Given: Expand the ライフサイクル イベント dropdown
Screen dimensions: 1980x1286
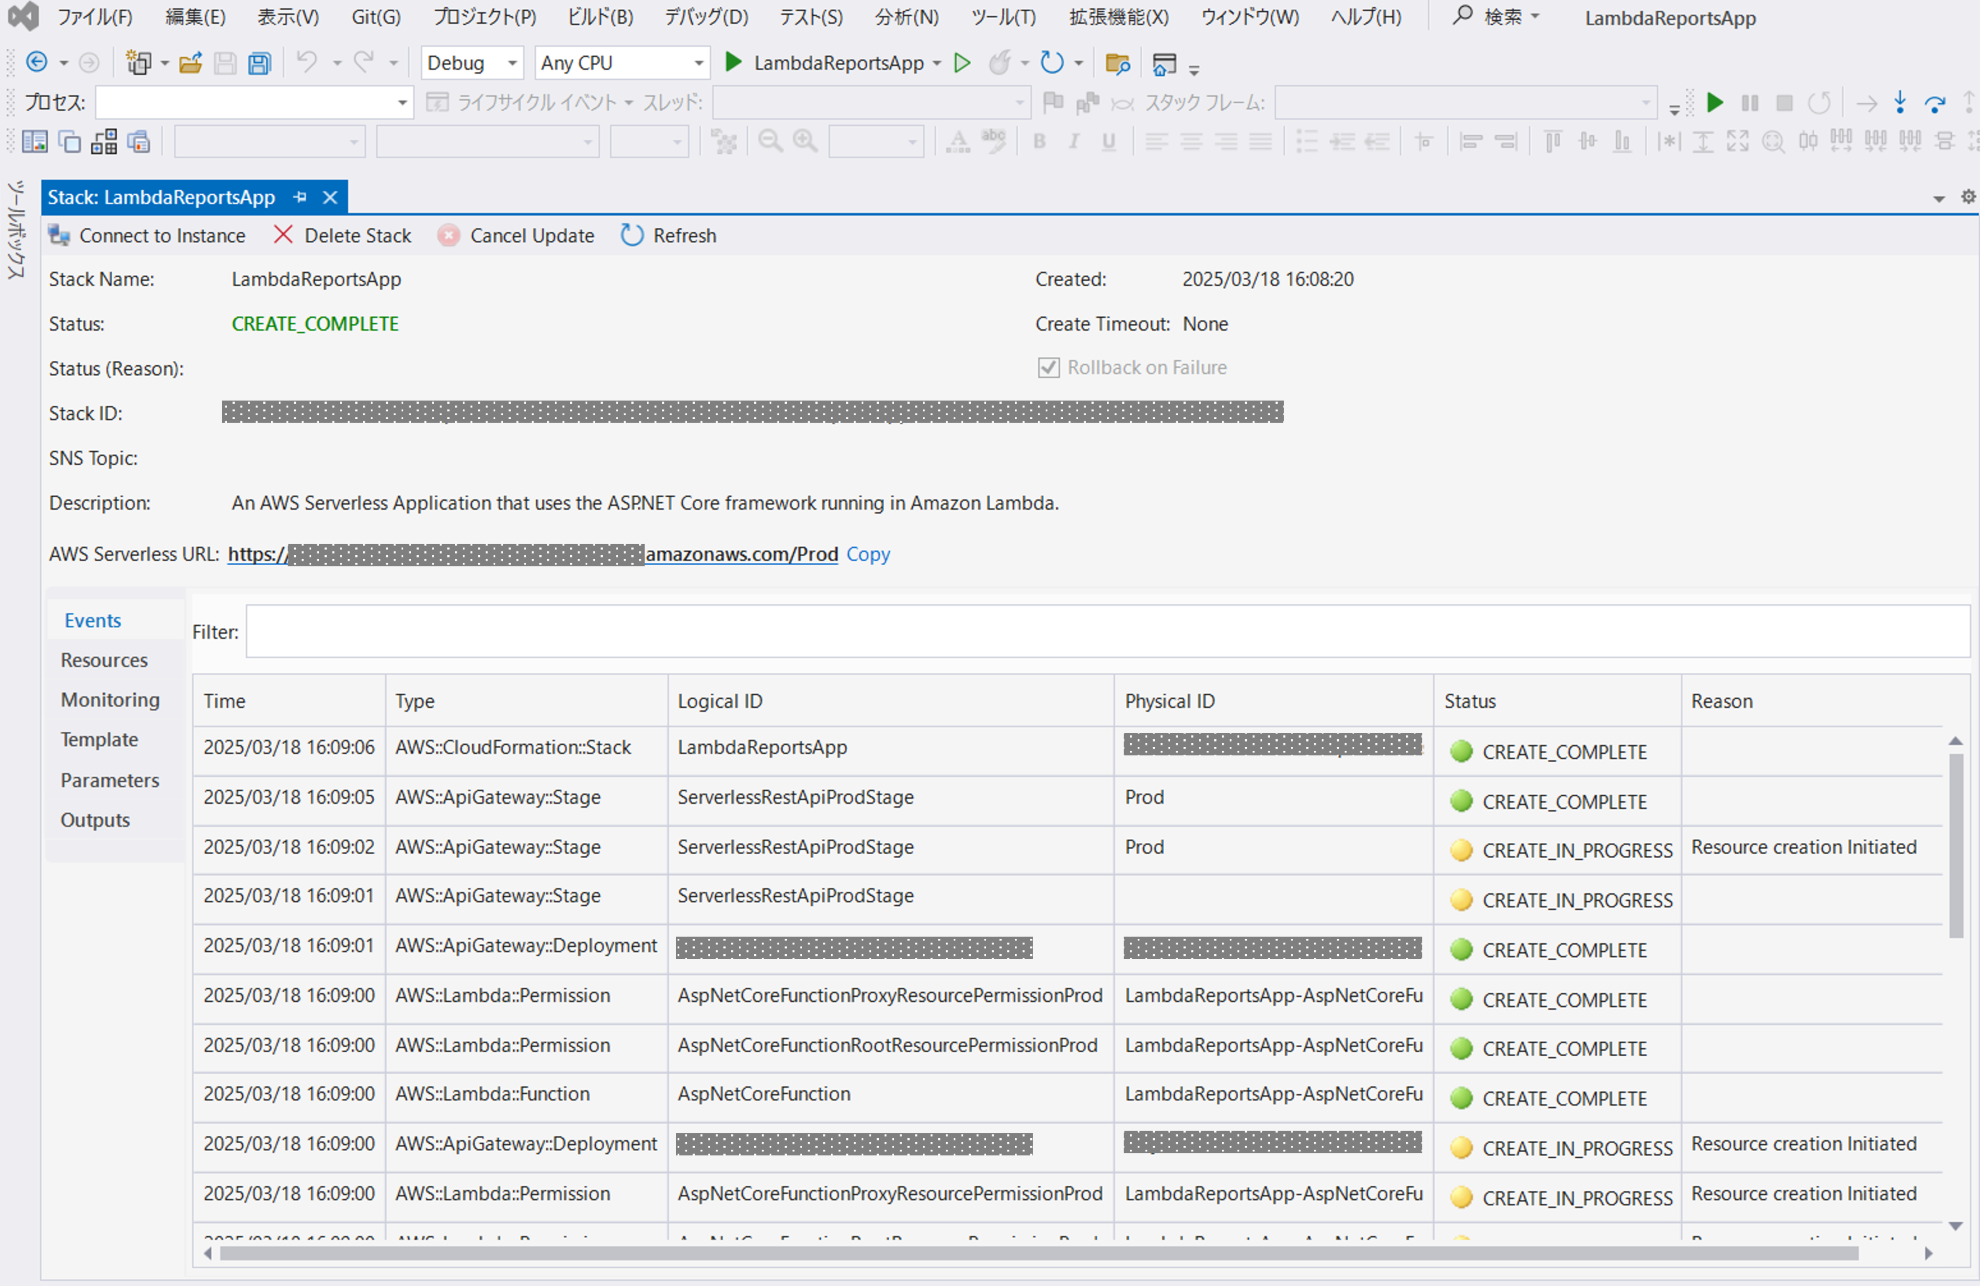Looking at the screenshot, I should (629, 102).
